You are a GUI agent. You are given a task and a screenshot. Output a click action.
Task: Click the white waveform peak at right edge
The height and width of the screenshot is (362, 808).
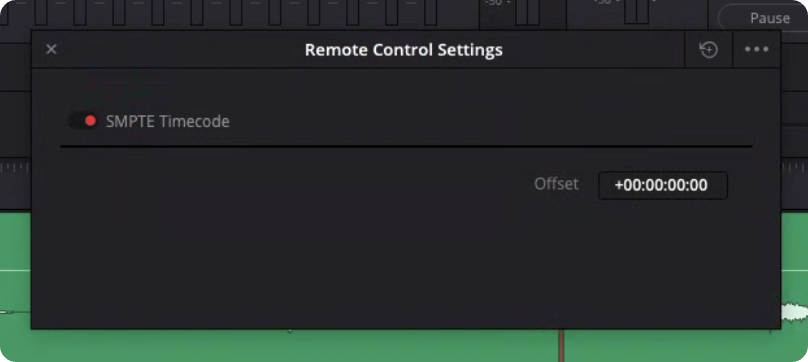[x=794, y=312]
